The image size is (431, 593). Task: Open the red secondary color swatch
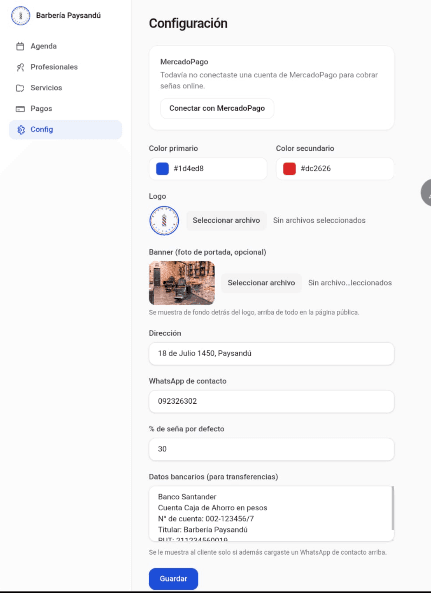tap(289, 169)
